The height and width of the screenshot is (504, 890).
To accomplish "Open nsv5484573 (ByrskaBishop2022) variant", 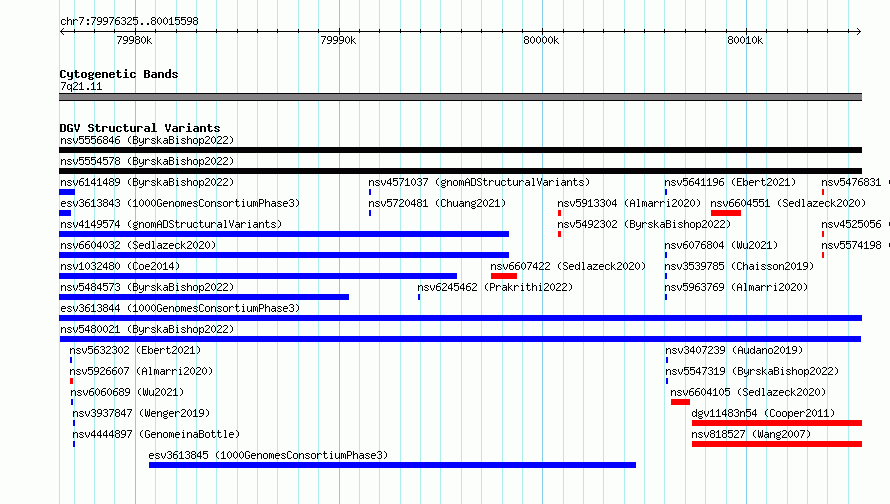I will (147, 287).
